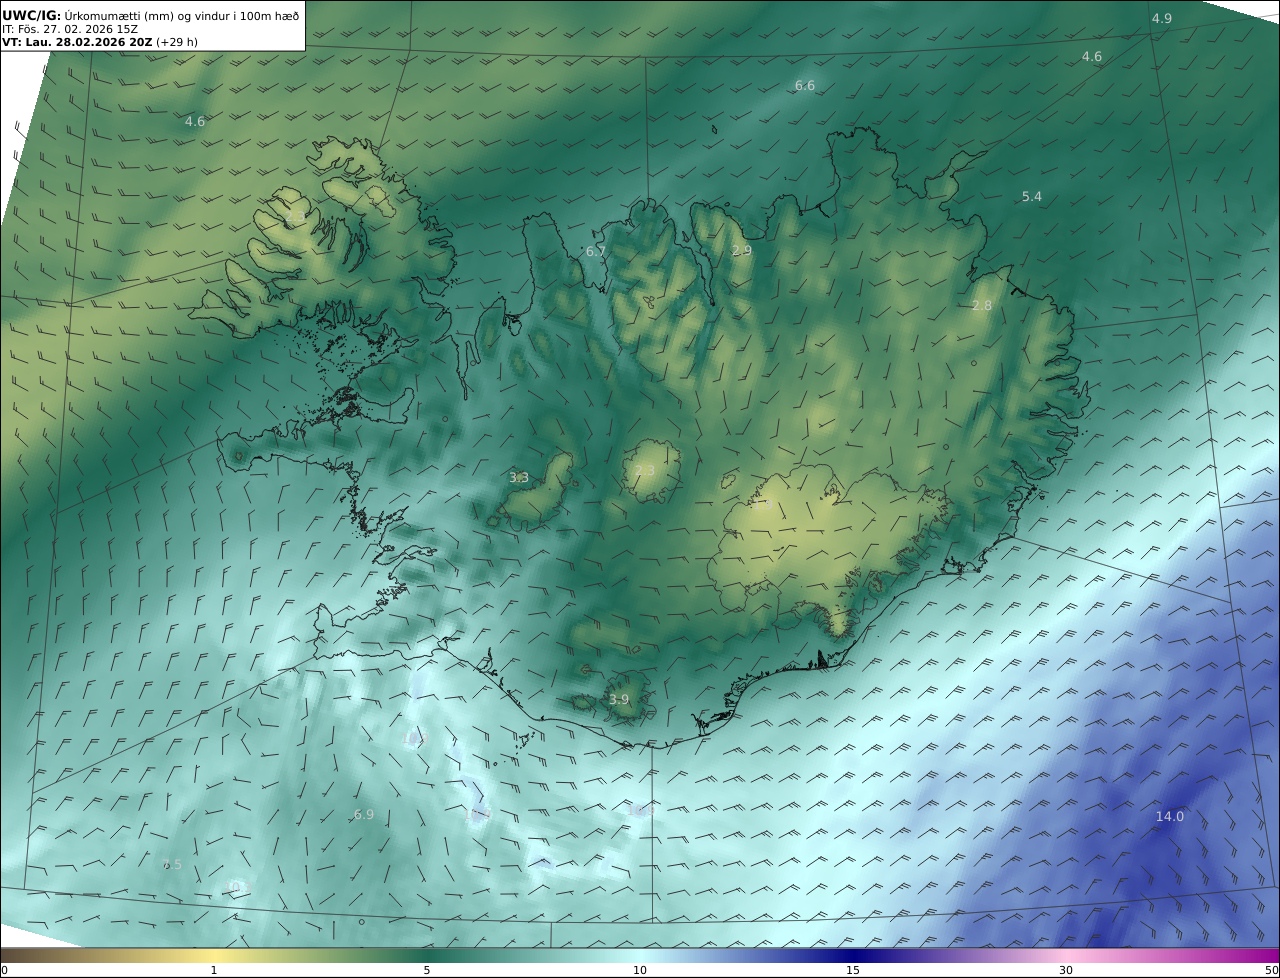The height and width of the screenshot is (978, 1280).
Task: Click the 3.3 value beside the western glacier
Action: coord(519,478)
